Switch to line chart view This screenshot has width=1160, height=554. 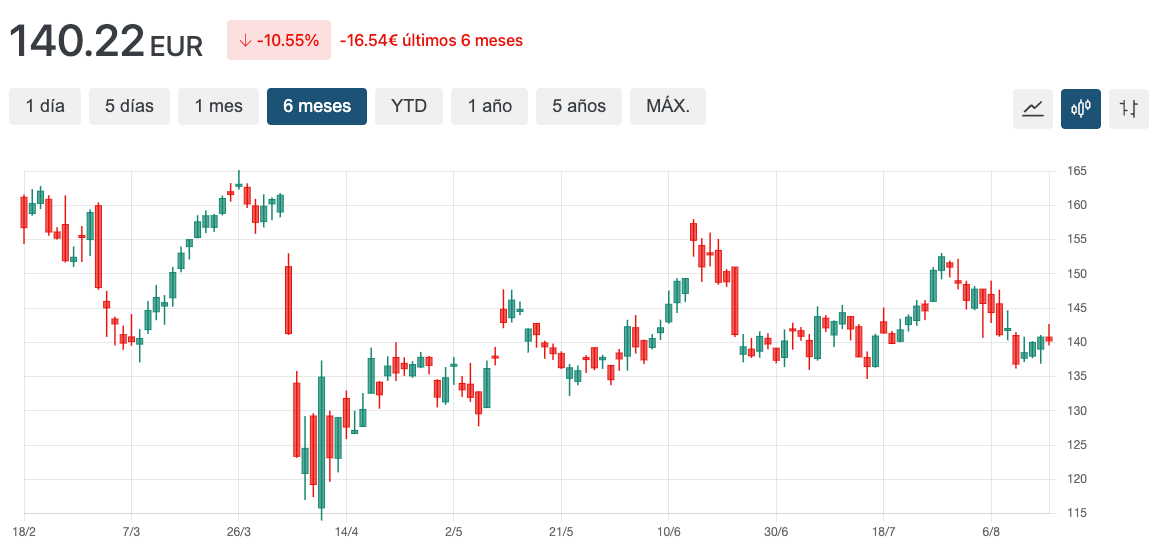click(1033, 109)
